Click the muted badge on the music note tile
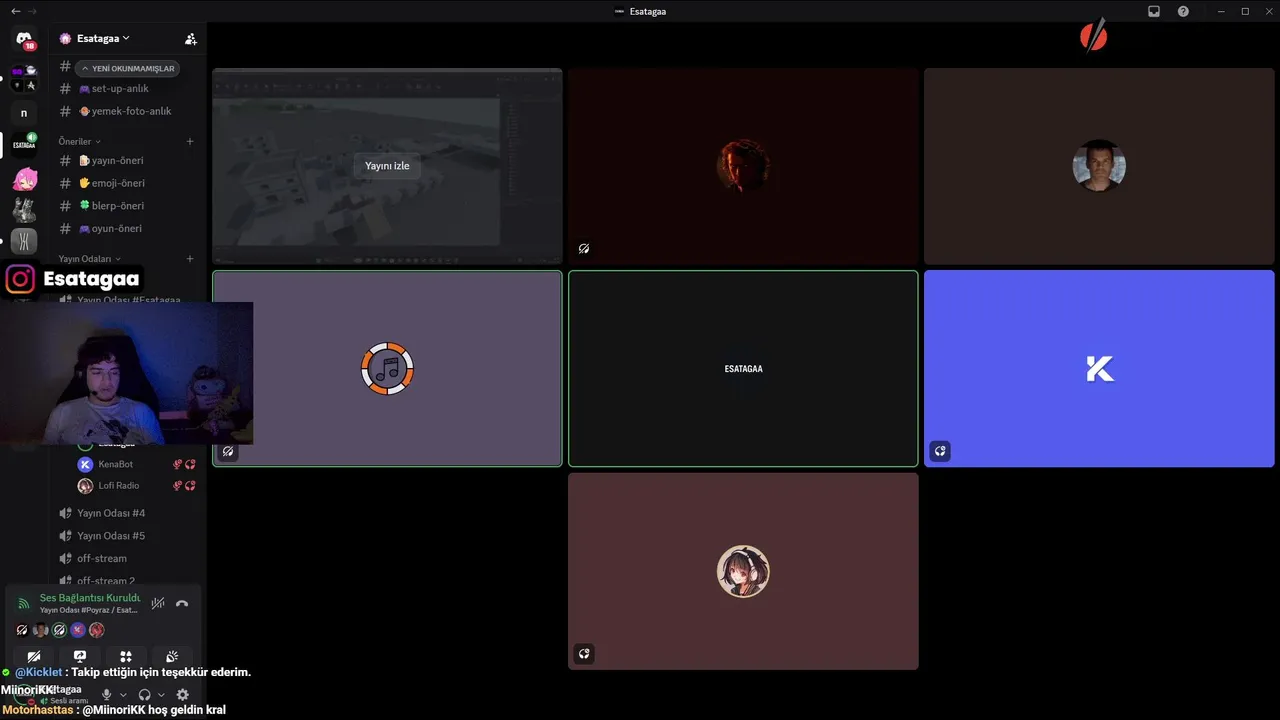Viewport: 1280px width, 720px height. point(228,451)
